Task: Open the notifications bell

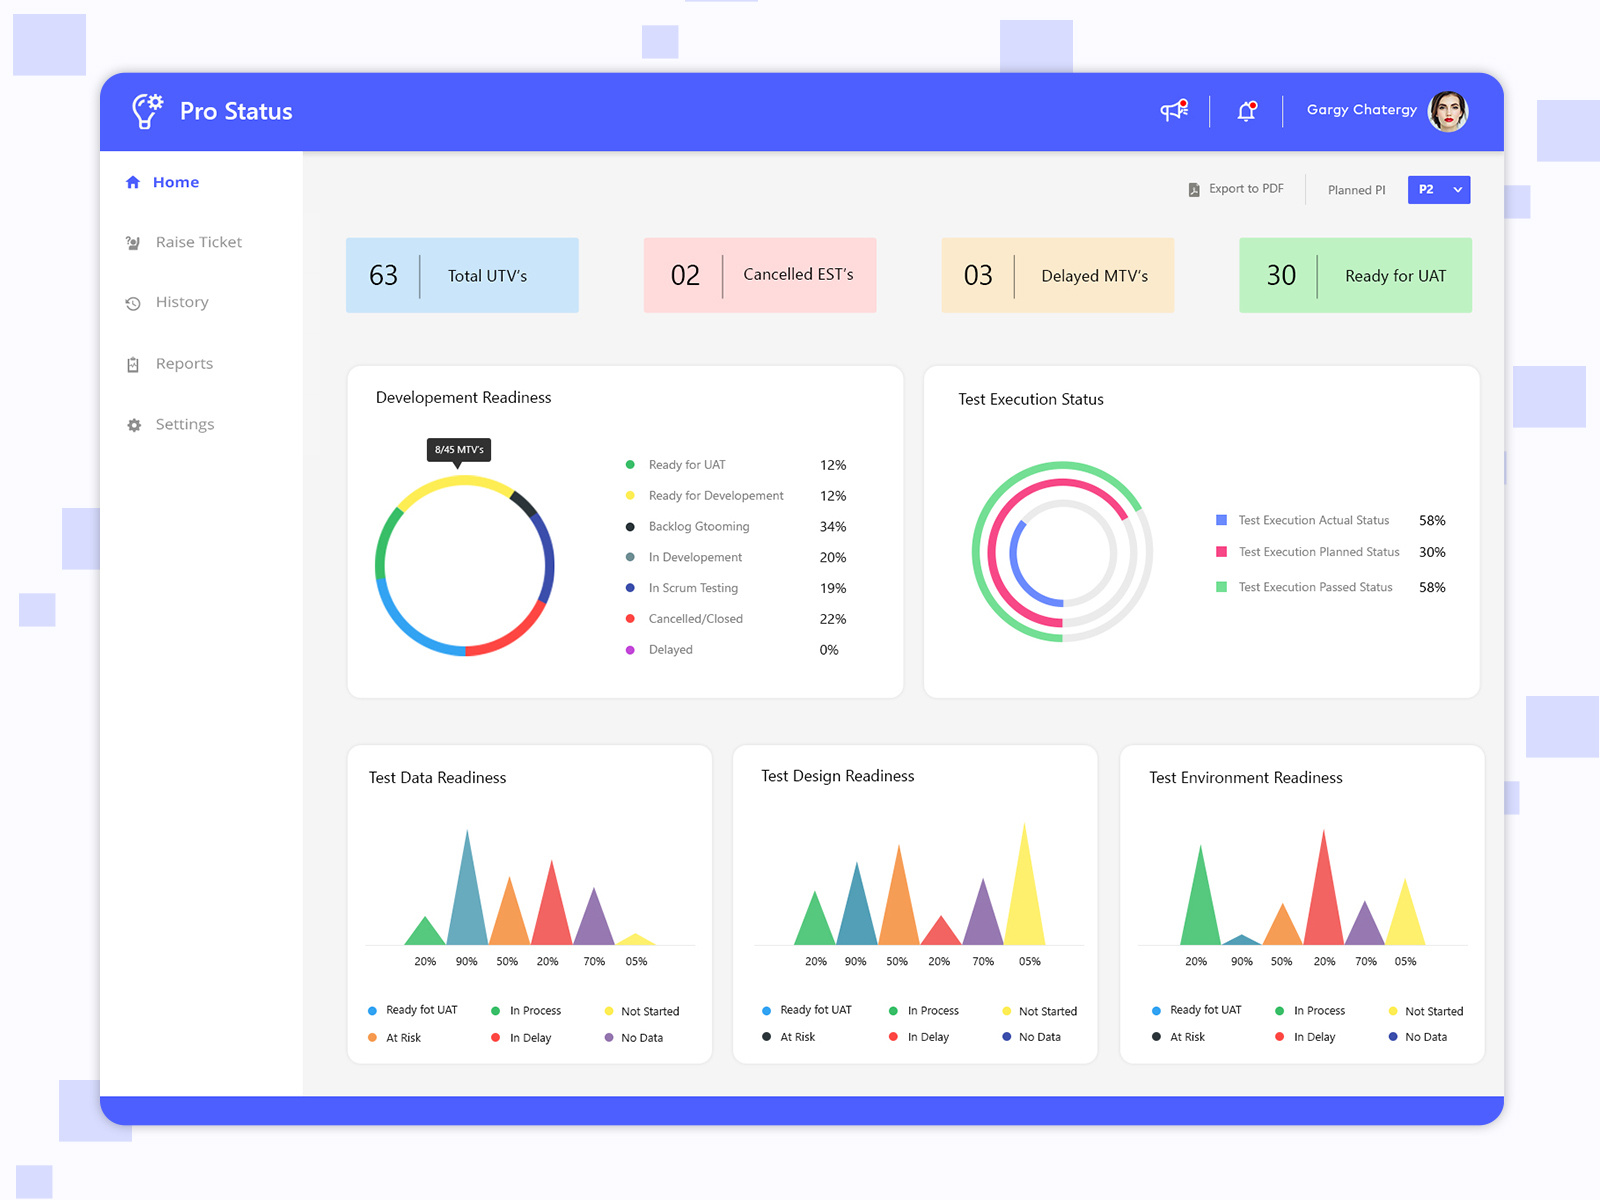Action: 1246,110
